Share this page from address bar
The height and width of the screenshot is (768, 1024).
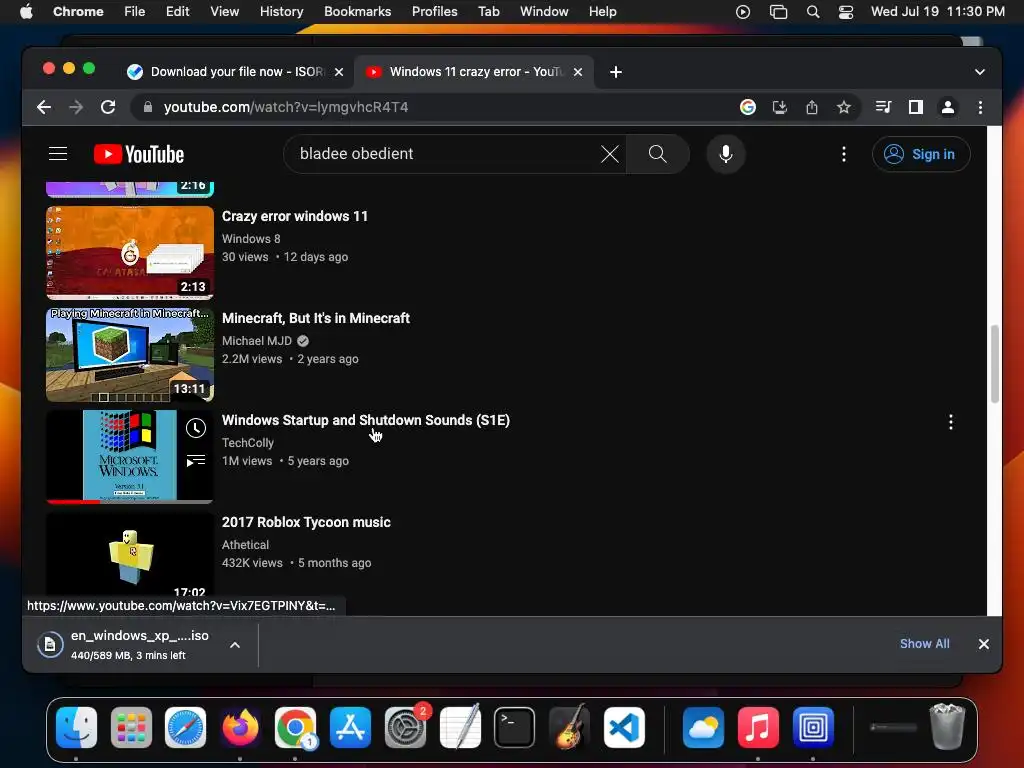coord(812,107)
